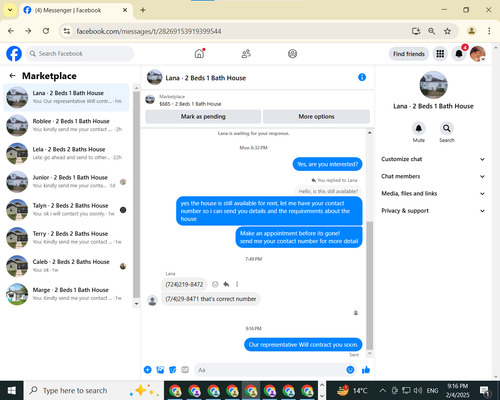This screenshot has height=400, width=500.
Task: Open the notifications bell with badge
Action: point(459,54)
